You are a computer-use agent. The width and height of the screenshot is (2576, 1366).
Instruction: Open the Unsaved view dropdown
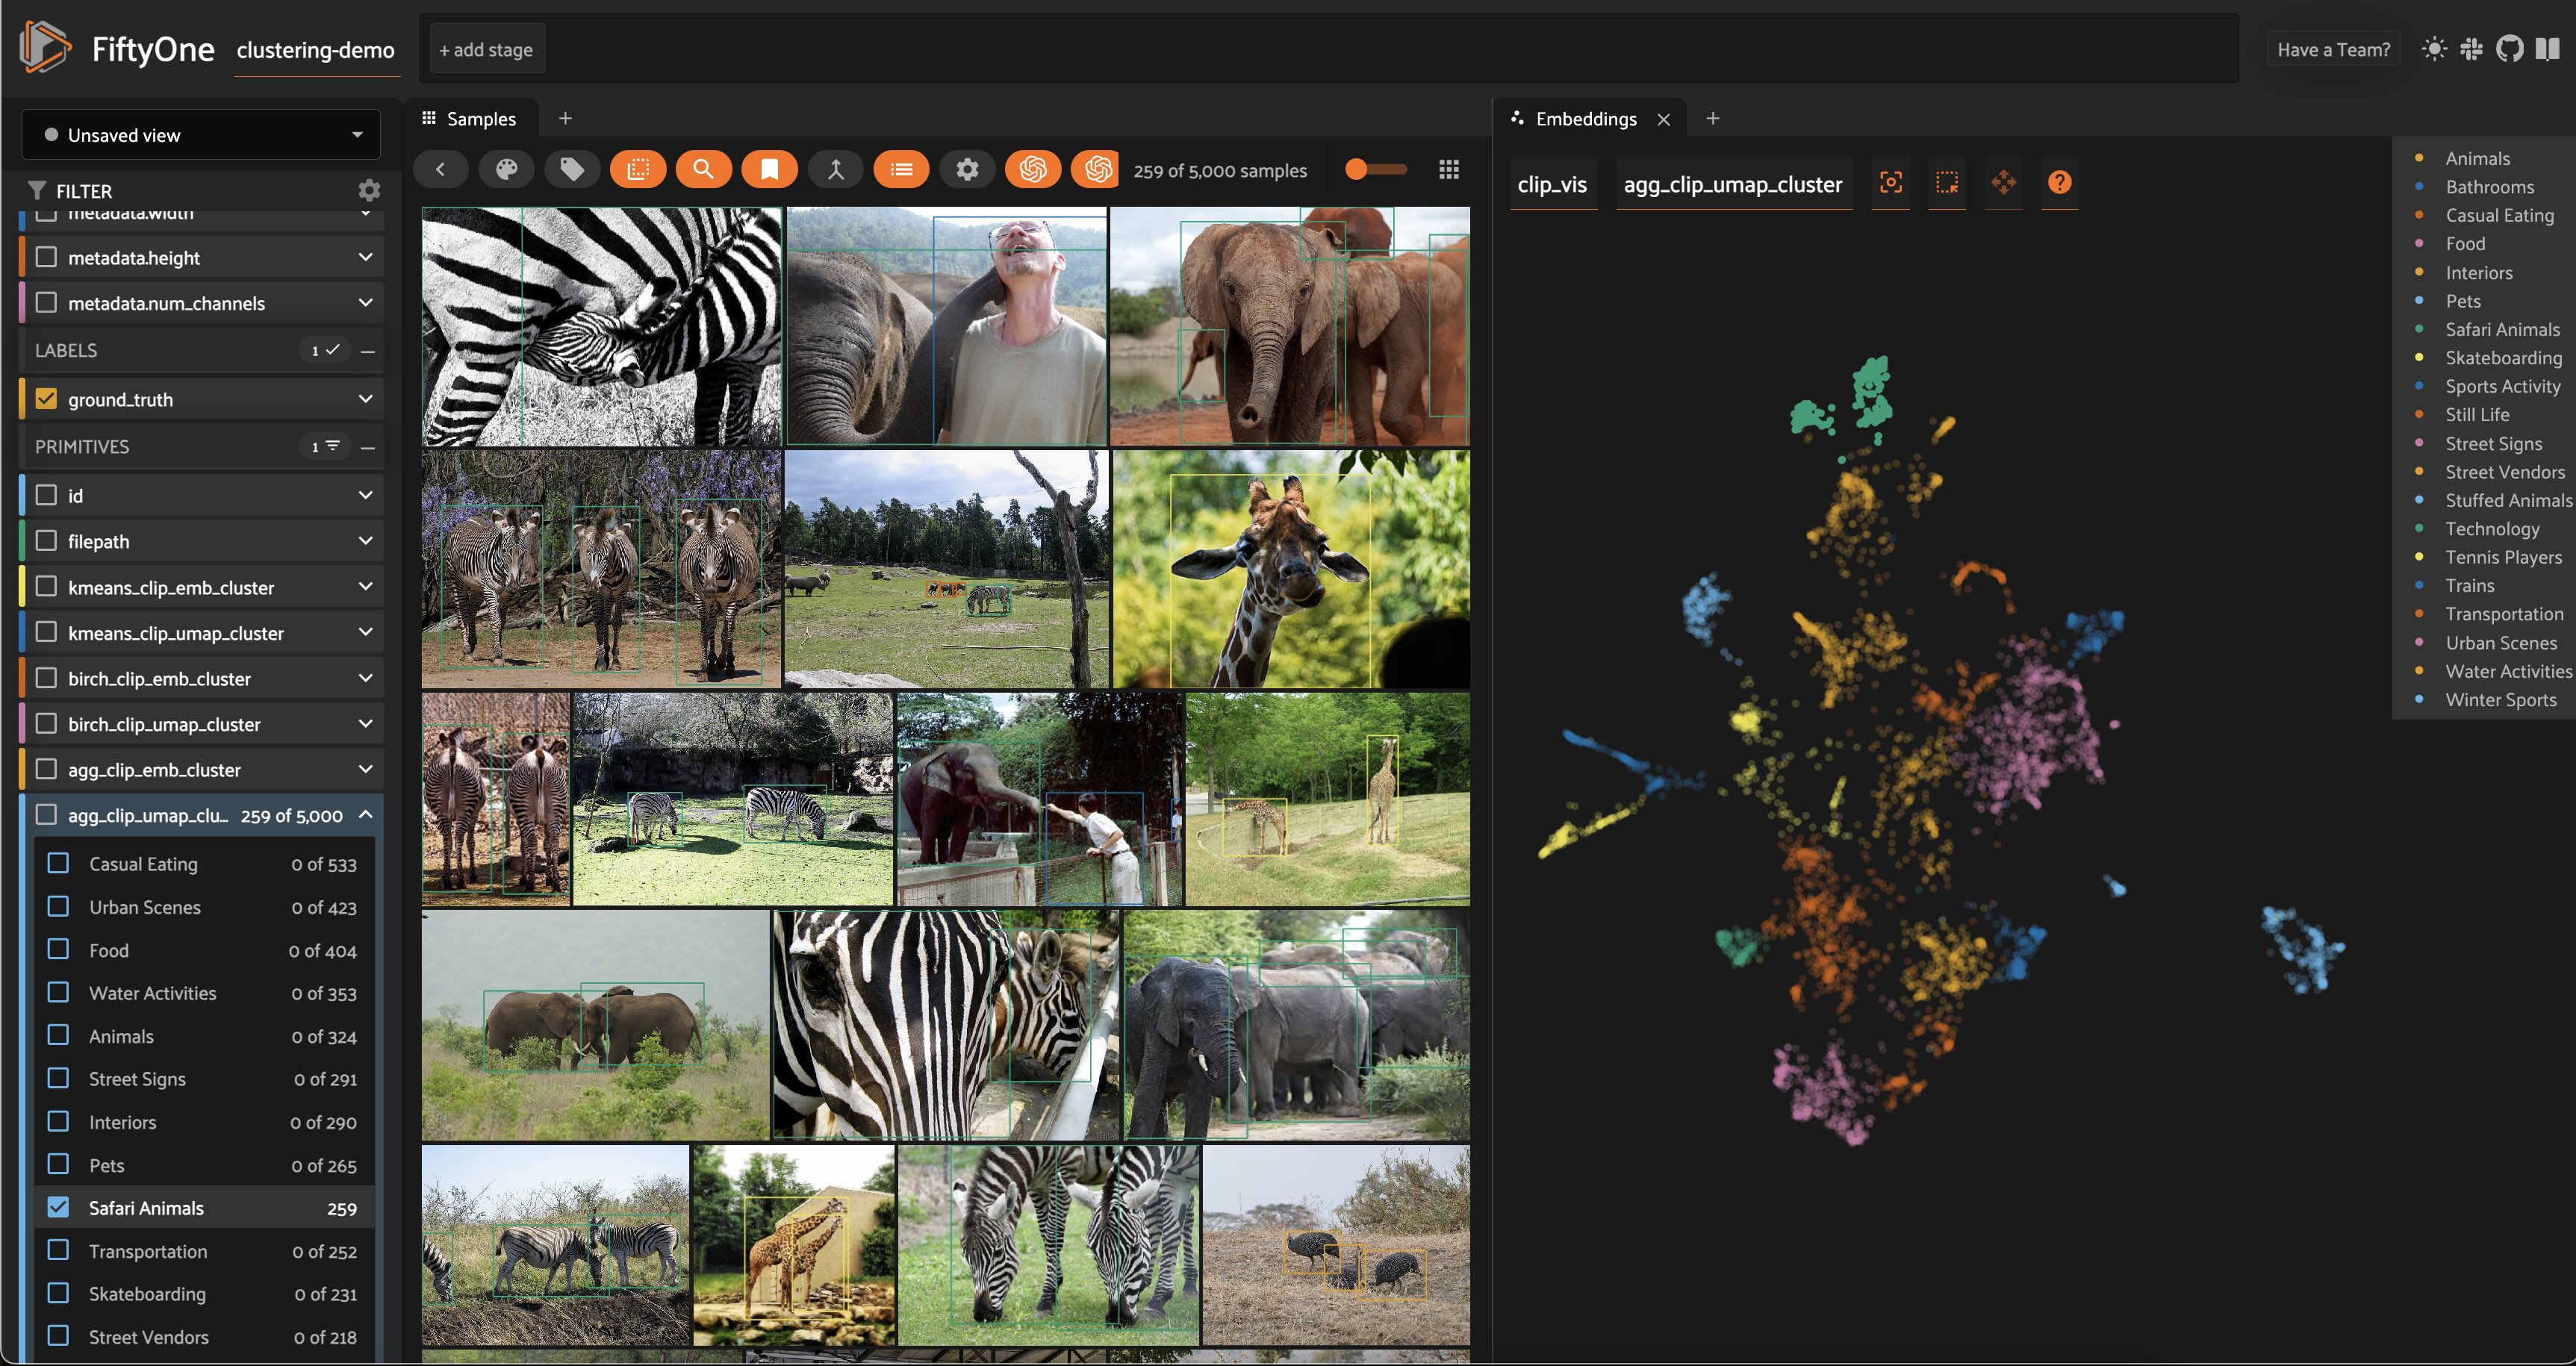tap(201, 135)
